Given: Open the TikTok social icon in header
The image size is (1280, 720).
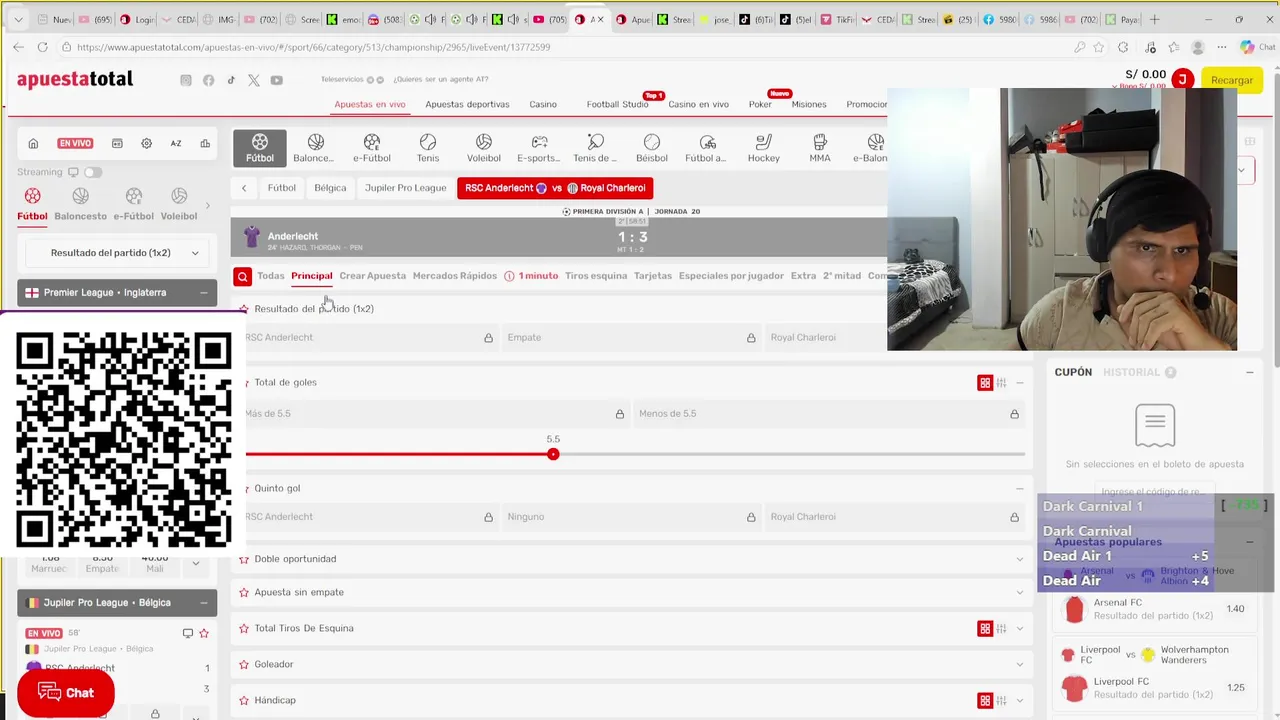Looking at the screenshot, I should [x=231, y=80].
